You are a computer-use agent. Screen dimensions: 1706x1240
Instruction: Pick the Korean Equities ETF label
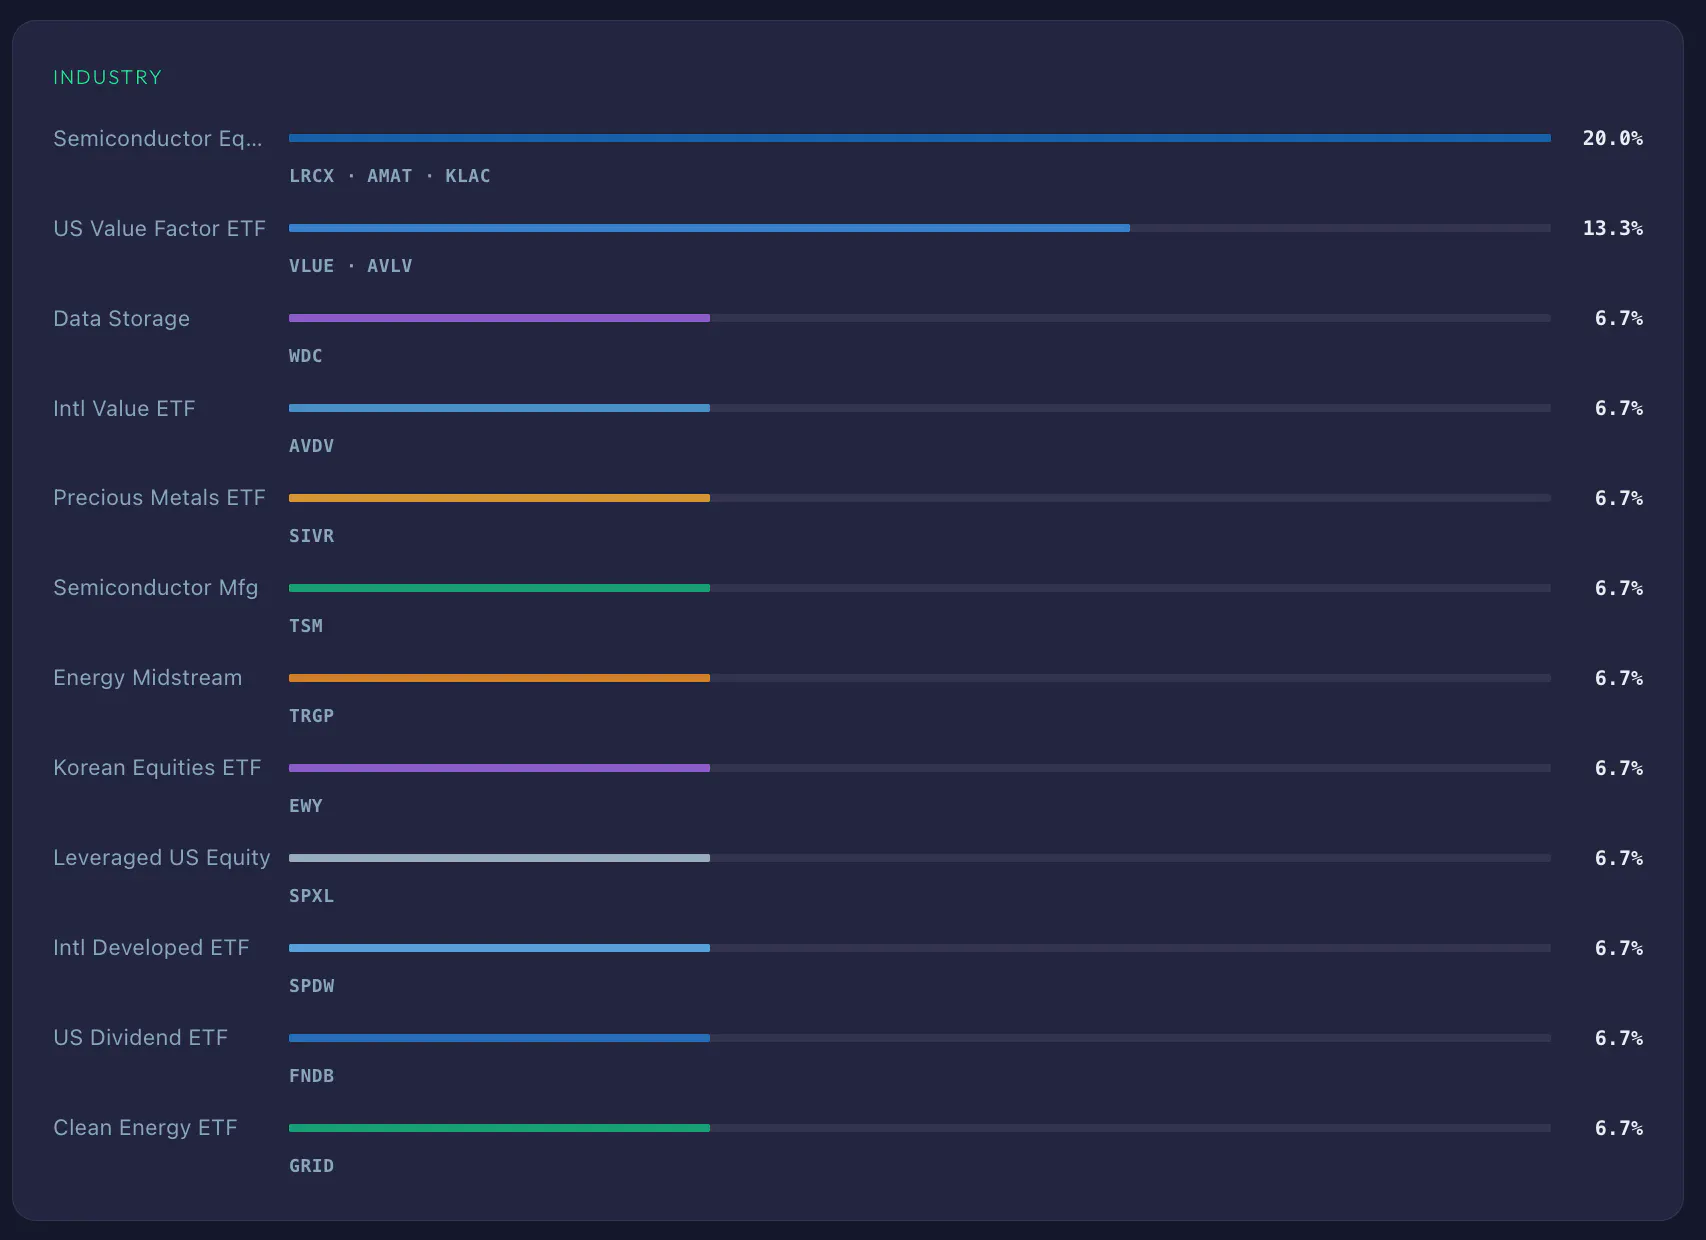[x=157, y=768]
